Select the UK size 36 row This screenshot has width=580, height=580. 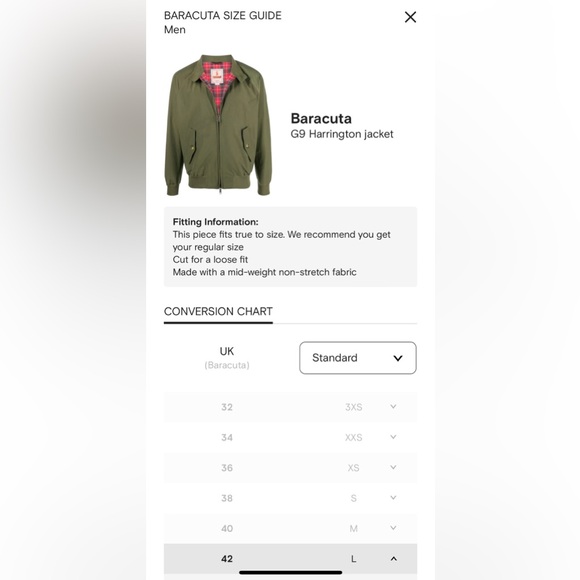click(290, 468)
